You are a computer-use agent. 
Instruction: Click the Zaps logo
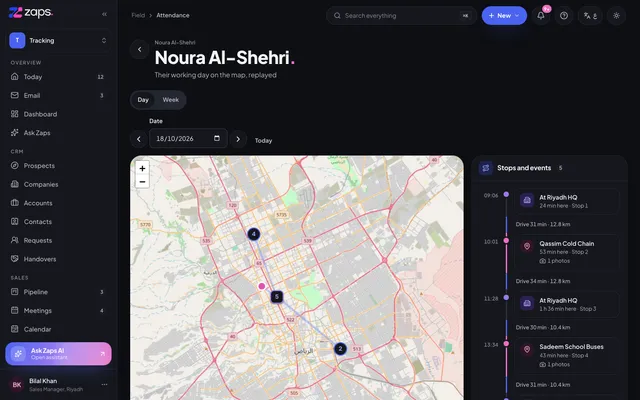pyautogui.click(x=31, y=13)
